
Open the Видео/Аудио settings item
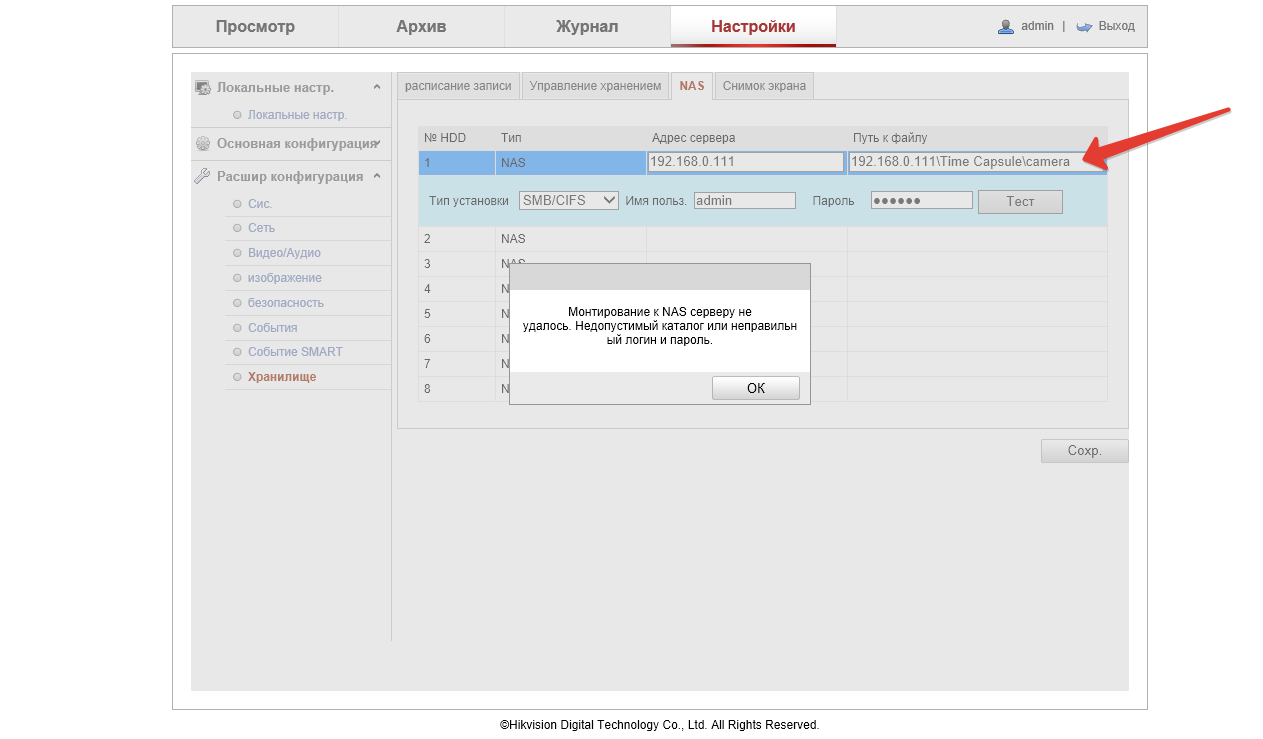(x=284, y=253)
